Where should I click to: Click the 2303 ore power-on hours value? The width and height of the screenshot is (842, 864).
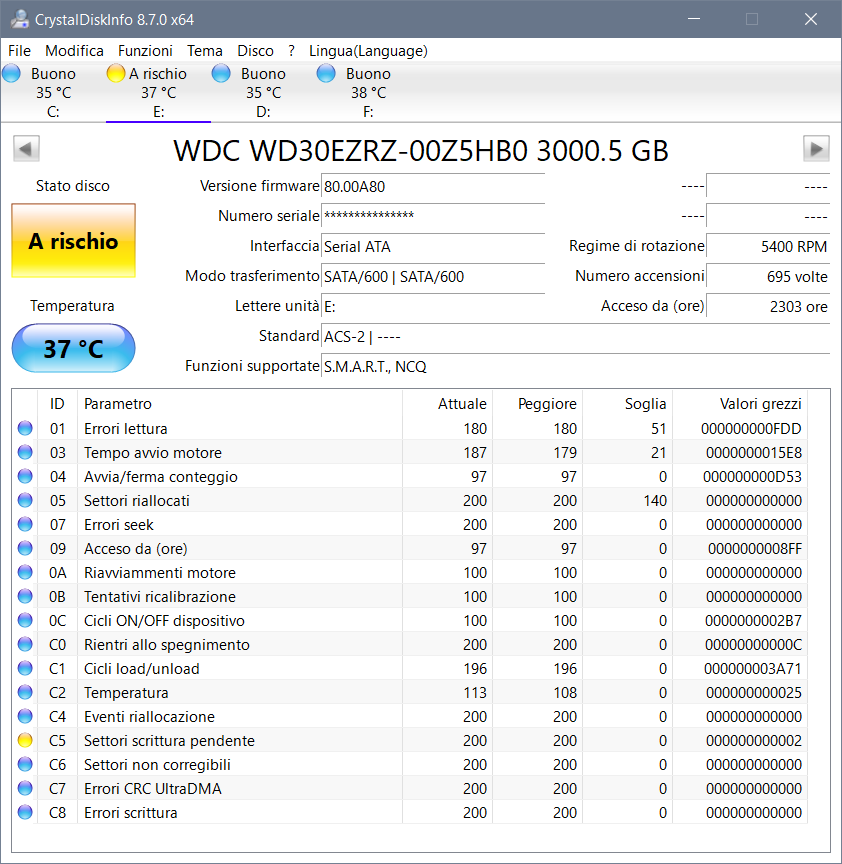pos(768,306)
